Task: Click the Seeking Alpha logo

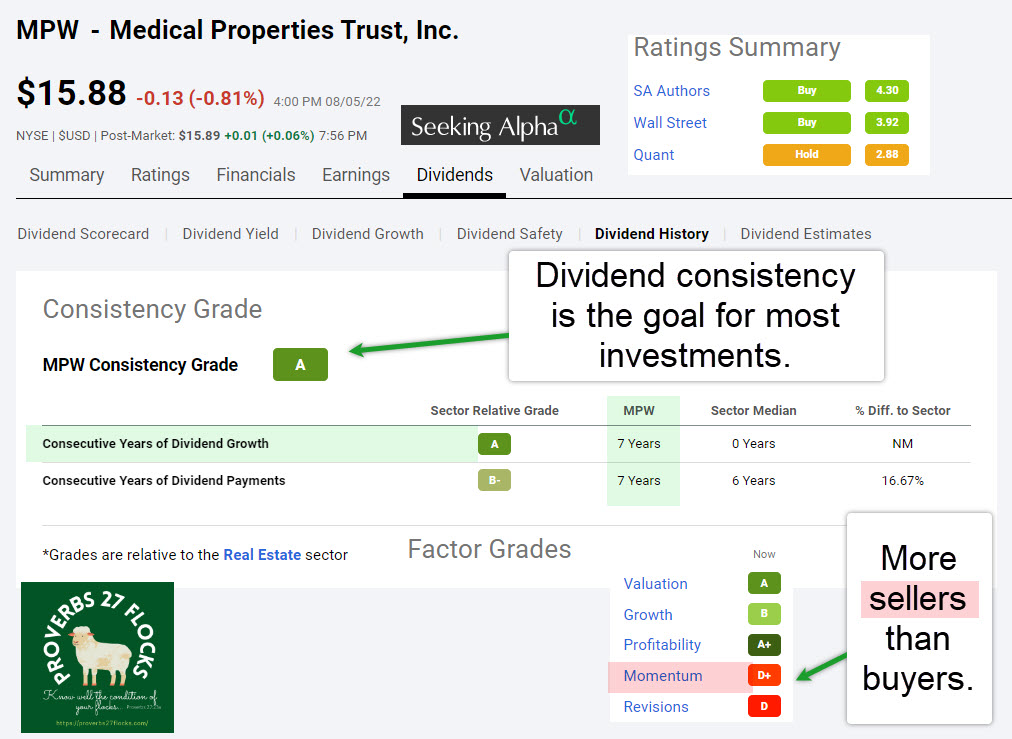Action: click(500, 125)
